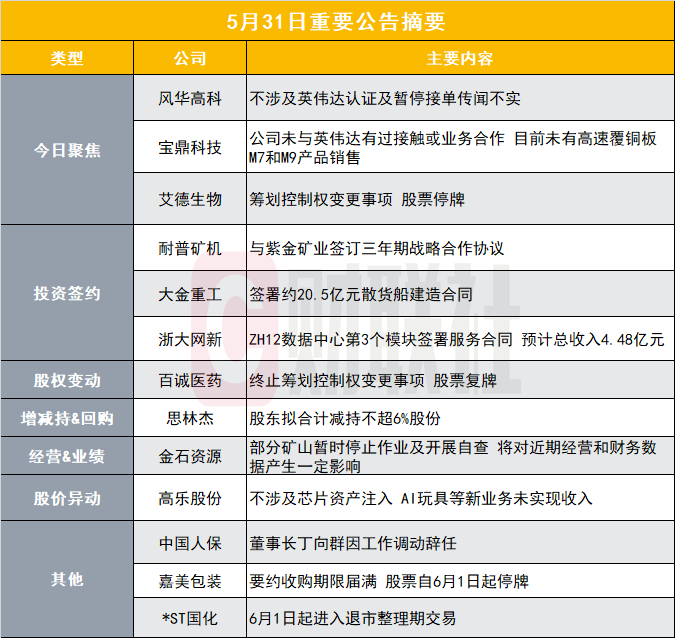Select company name 宝鼎科技
The width and height of the screenshot is (675, 638).
coord(190,148)
